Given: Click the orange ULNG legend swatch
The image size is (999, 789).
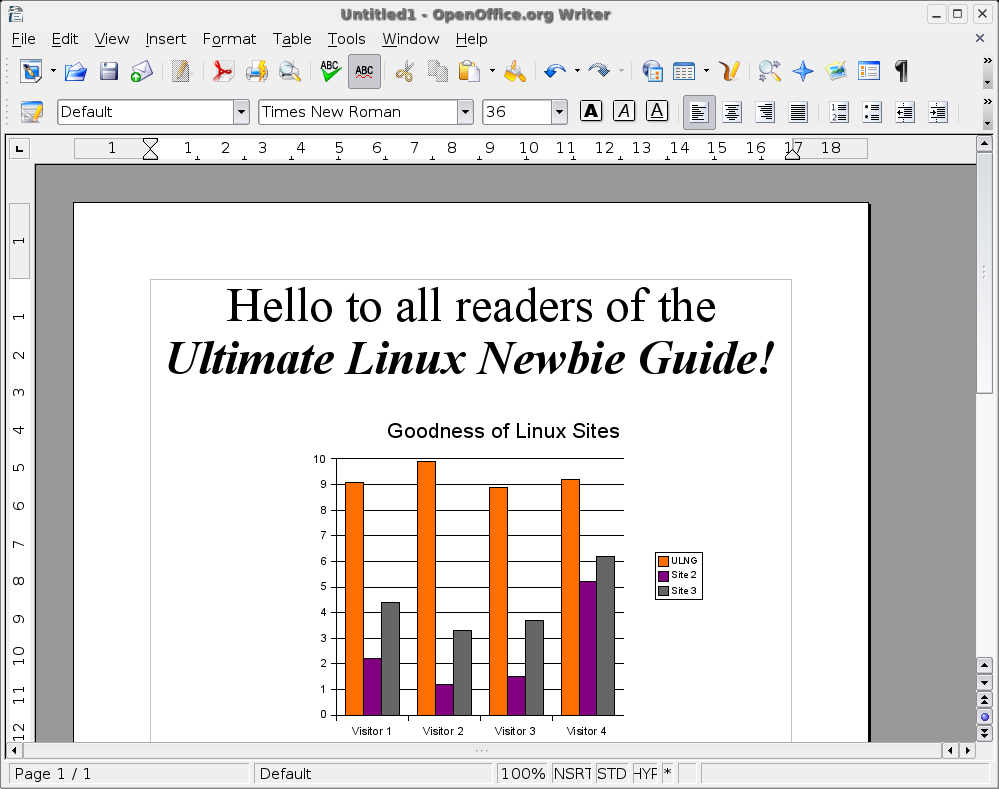Looking at the screenshot, I should 662,560.
